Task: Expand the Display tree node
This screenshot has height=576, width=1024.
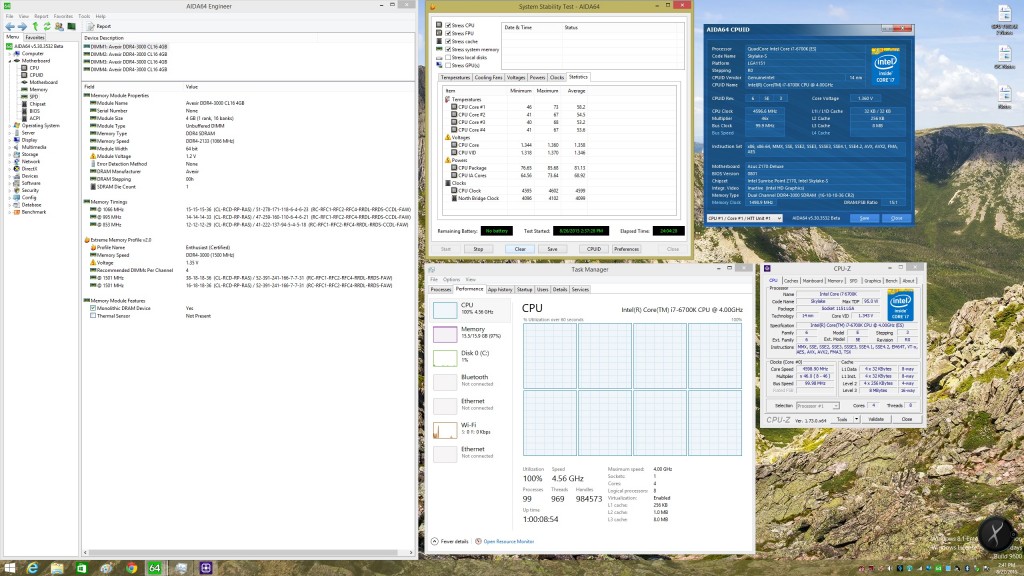Action: (x=10, y=140)
